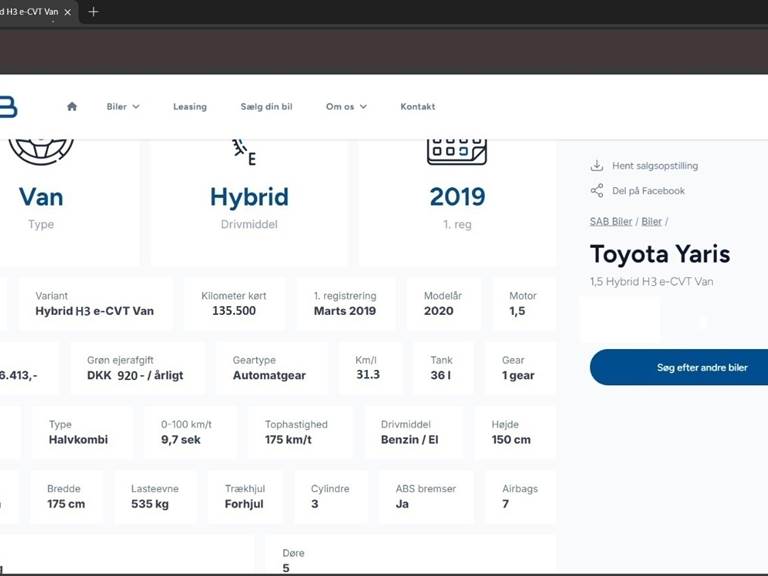Image resolution: width=768 pixels, height=576 pixels.
Task: Click the home icon in the navigation bar
Action: click(x=72, y=107)
